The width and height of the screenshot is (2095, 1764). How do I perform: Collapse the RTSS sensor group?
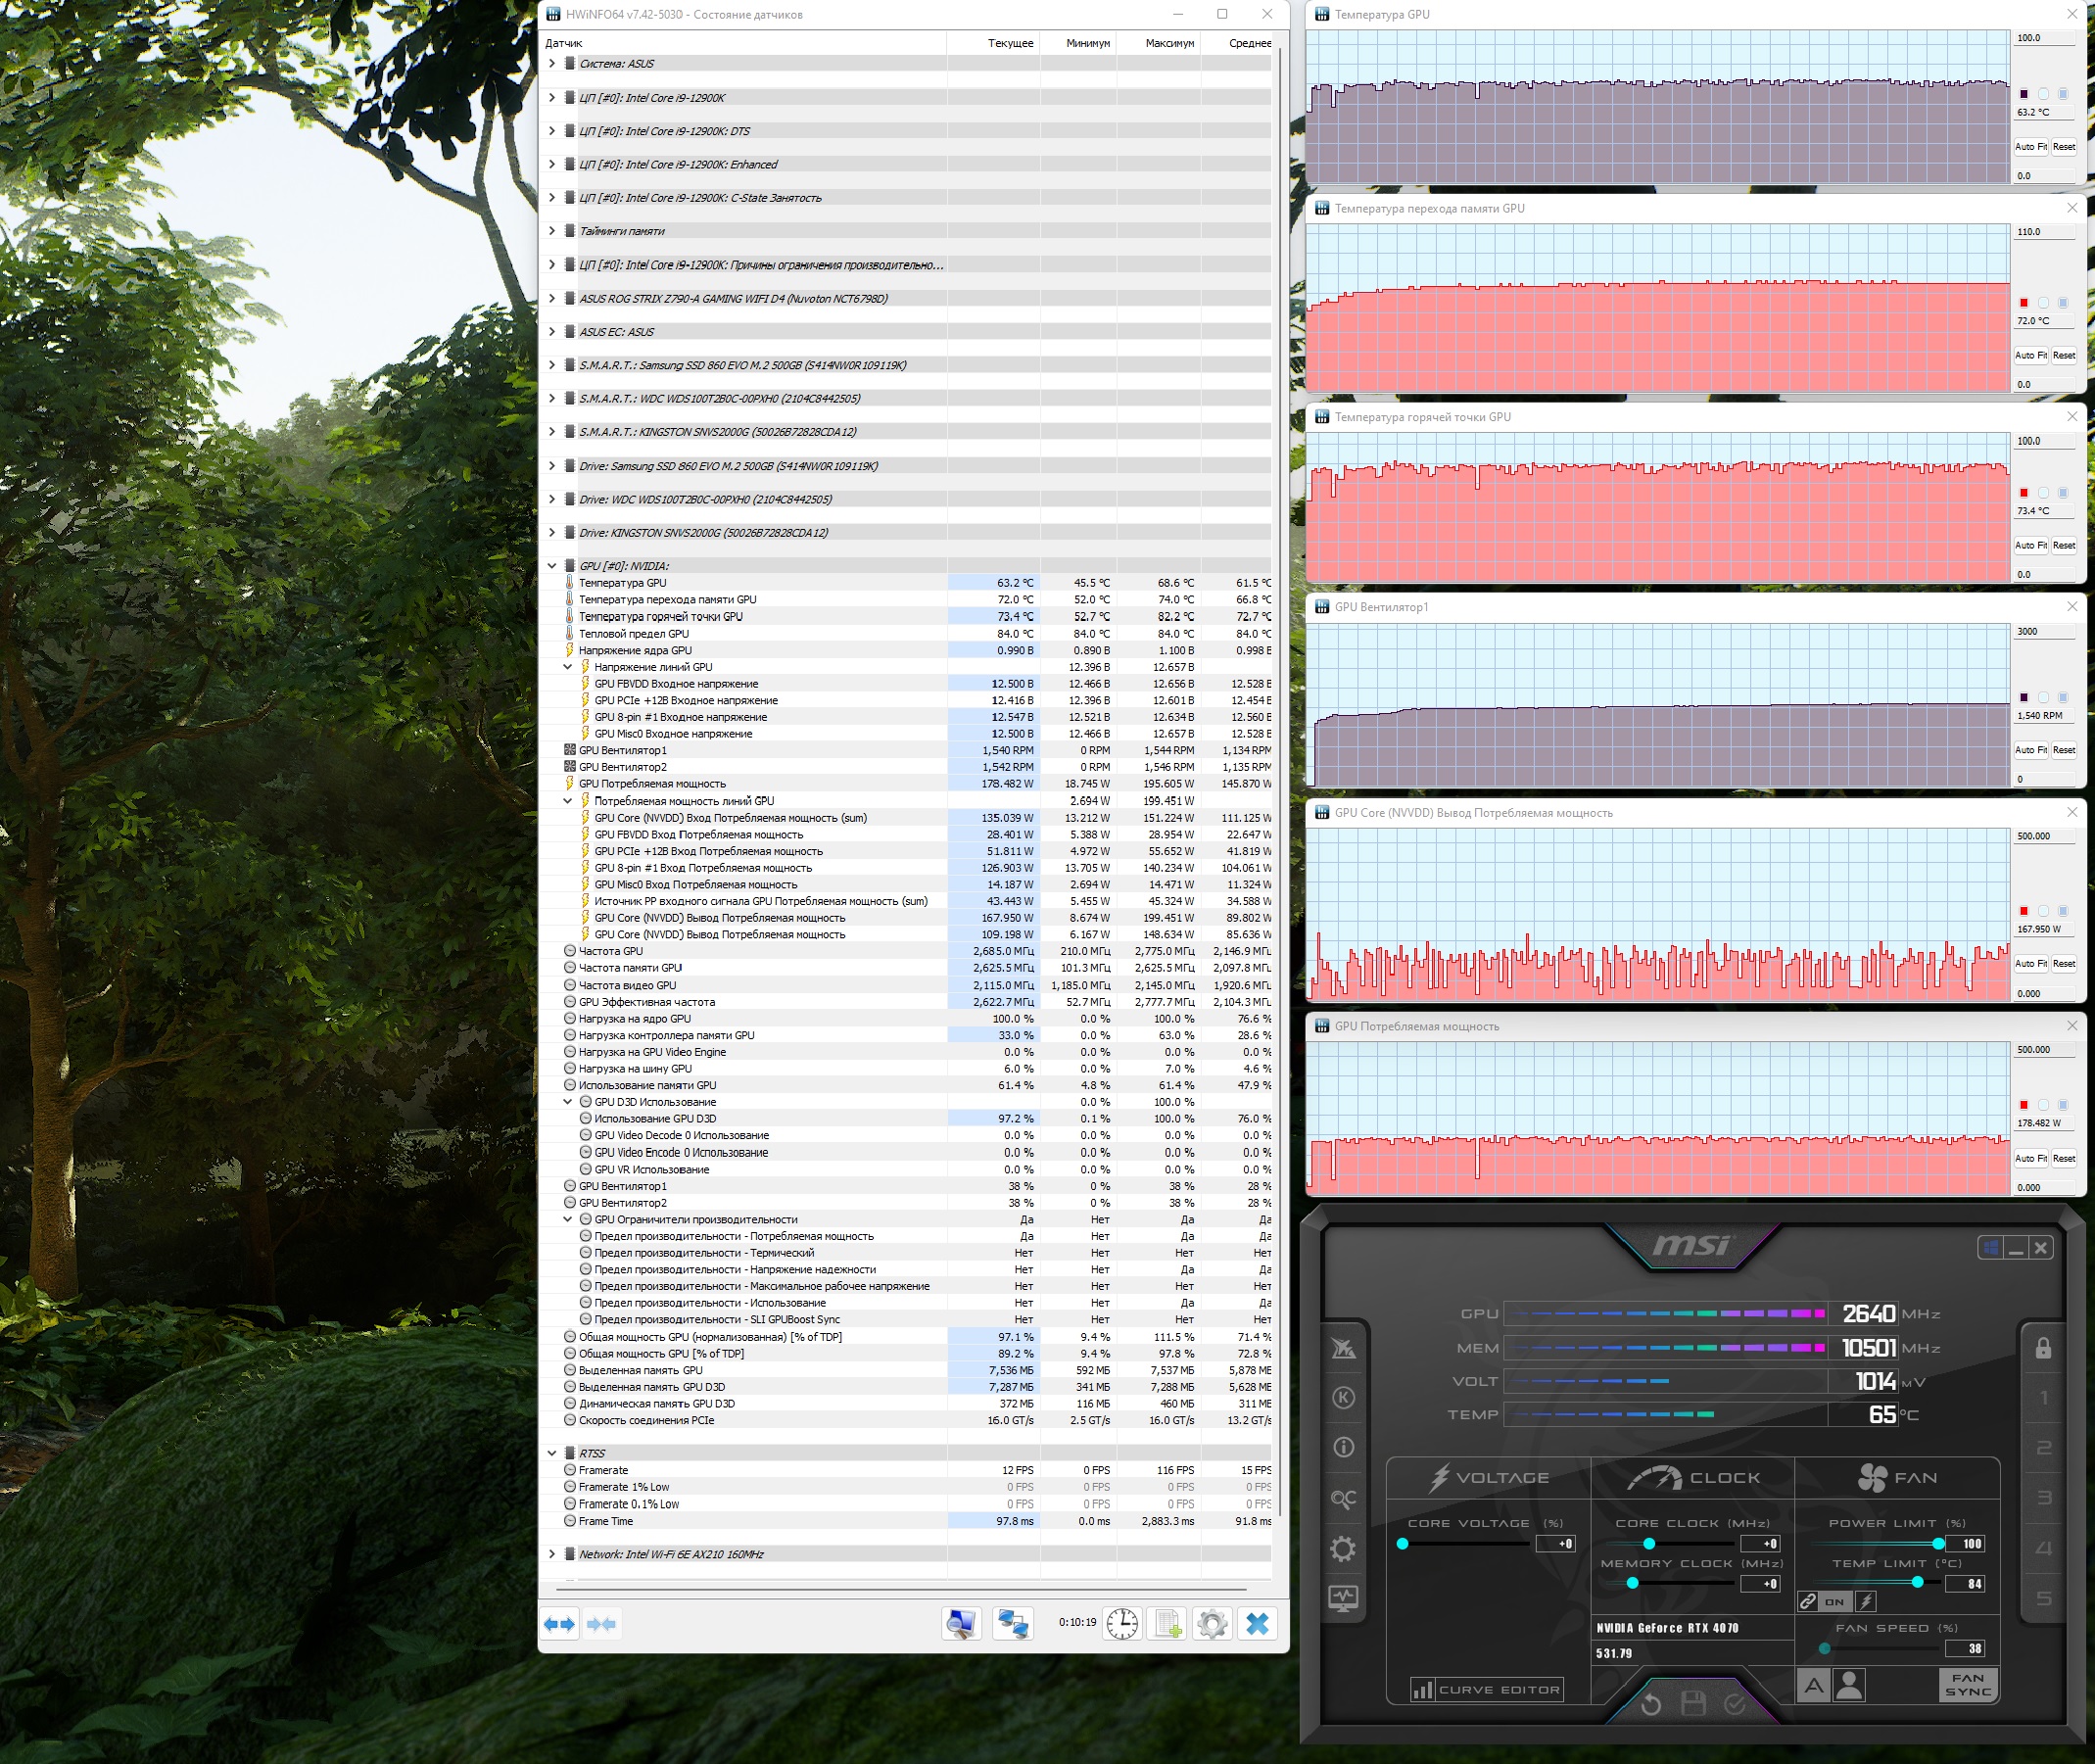point(551,1453)
